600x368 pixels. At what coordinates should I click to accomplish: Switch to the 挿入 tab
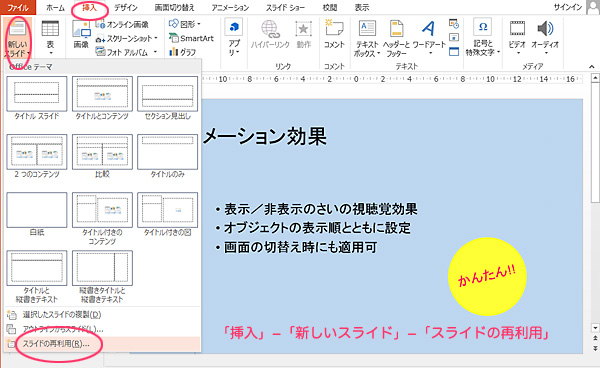click(x=90, y=7)
